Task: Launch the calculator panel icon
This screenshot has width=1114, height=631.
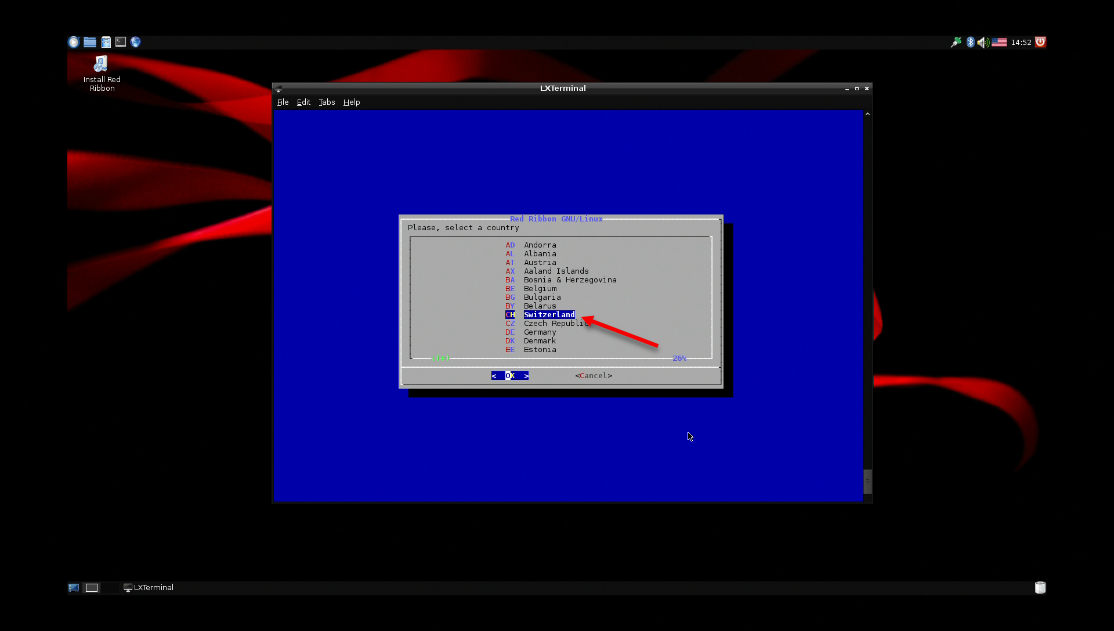Action: tap(105, 42)
